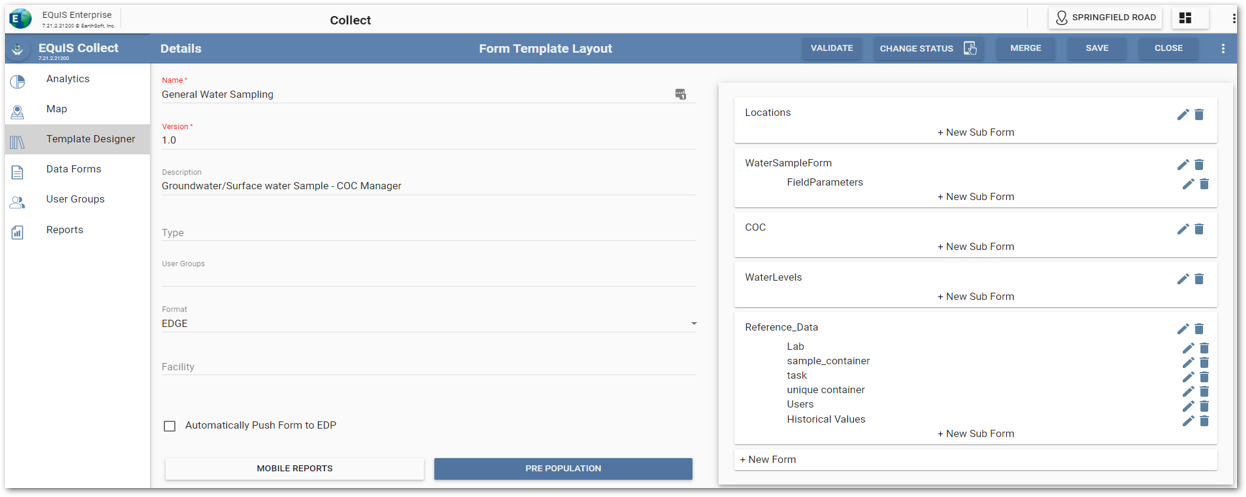The width and height of the screenshot is (1246, 497).
Task: Open the dashboard grid icon in header
Action: 1185,18
